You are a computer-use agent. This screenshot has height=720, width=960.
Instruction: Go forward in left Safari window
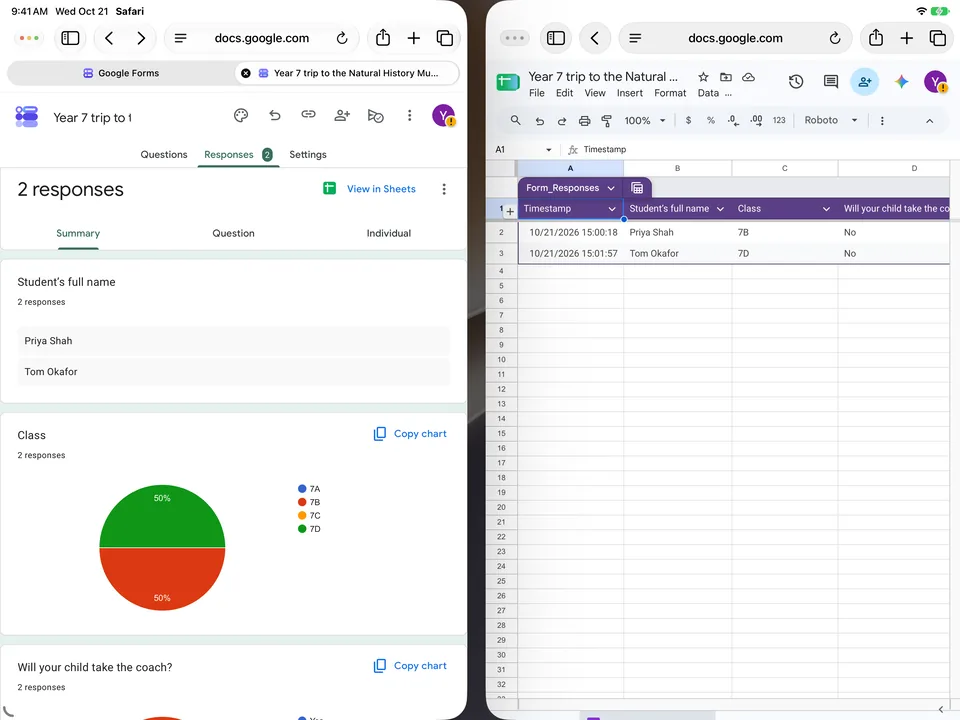pos(141,38)
